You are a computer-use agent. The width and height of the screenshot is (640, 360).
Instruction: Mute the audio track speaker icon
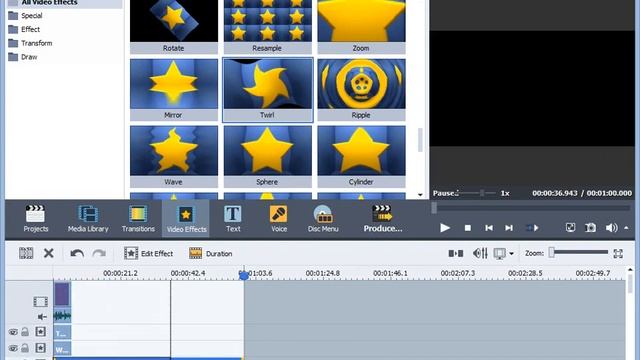42,316
